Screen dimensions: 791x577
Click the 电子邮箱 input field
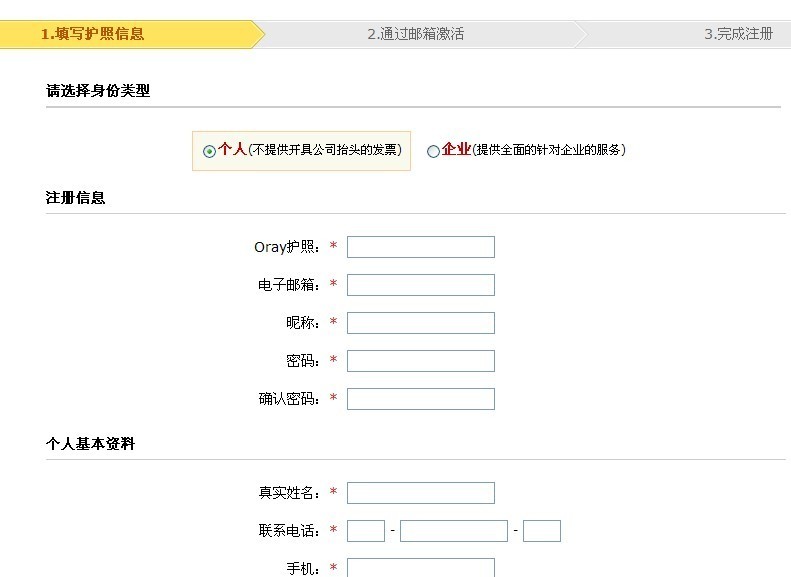pos(421,285)
